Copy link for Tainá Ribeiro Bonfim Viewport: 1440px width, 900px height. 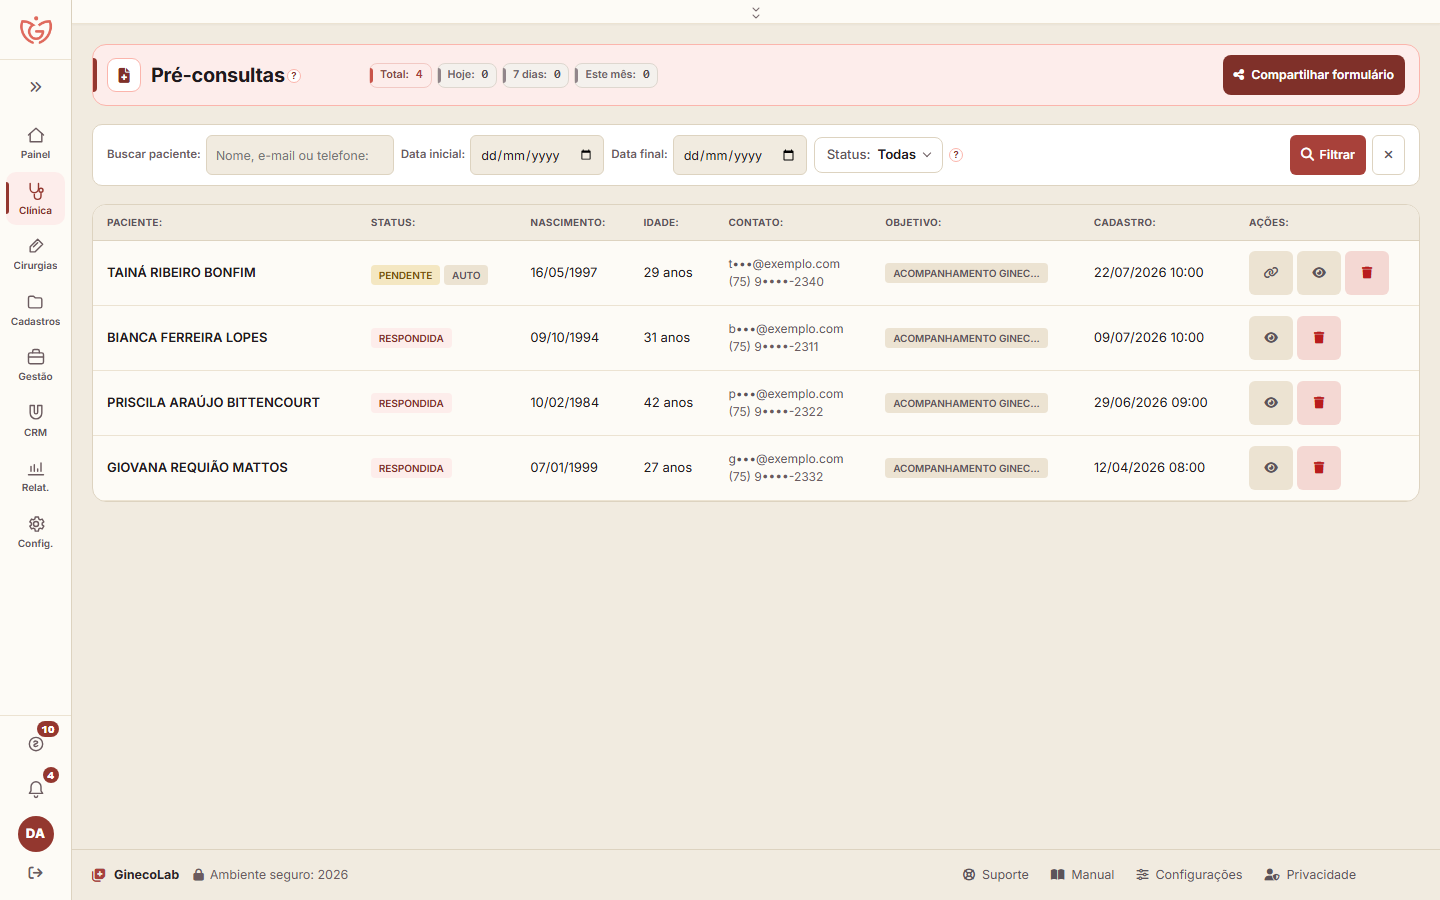(x=1271, y=273)
